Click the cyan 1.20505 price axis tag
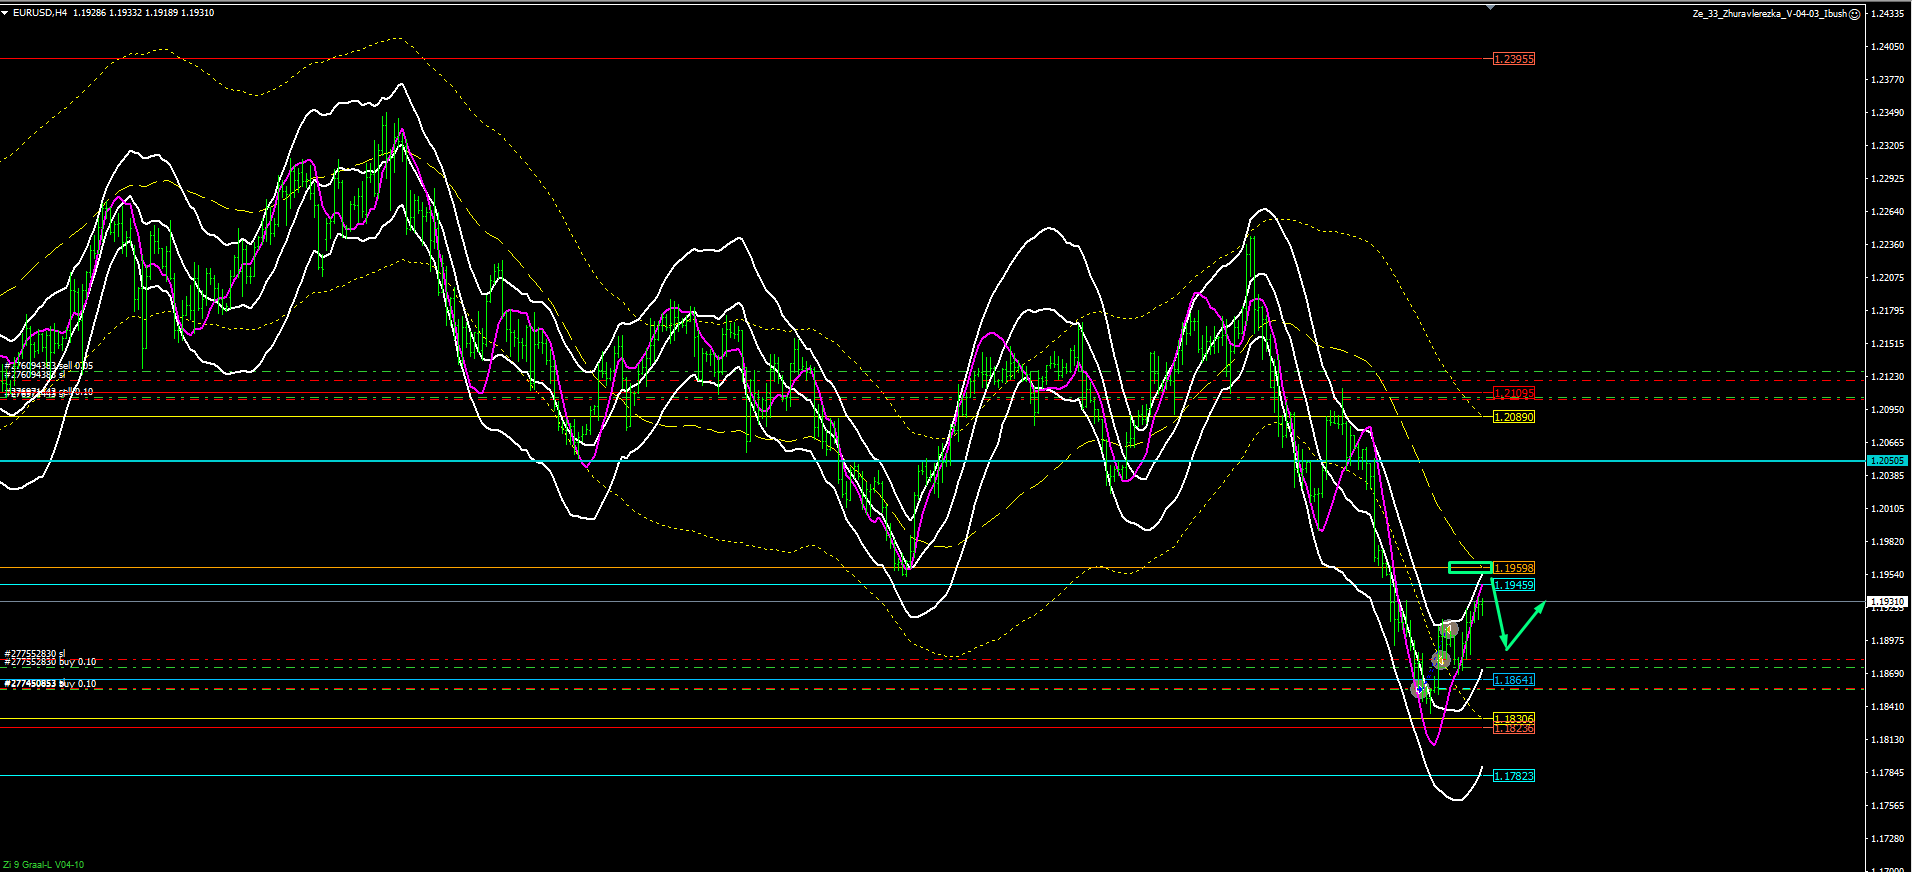This screenshot has height=872, width=1912. (x=1887, y=460)
